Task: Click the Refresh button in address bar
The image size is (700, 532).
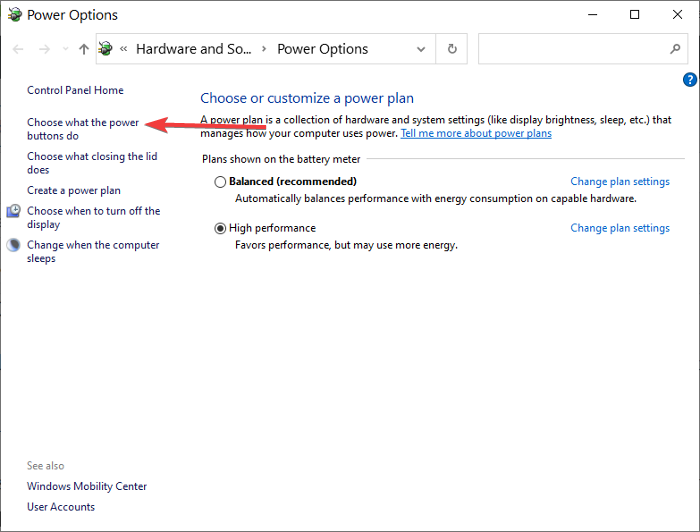Action: [x=452, y=49]
